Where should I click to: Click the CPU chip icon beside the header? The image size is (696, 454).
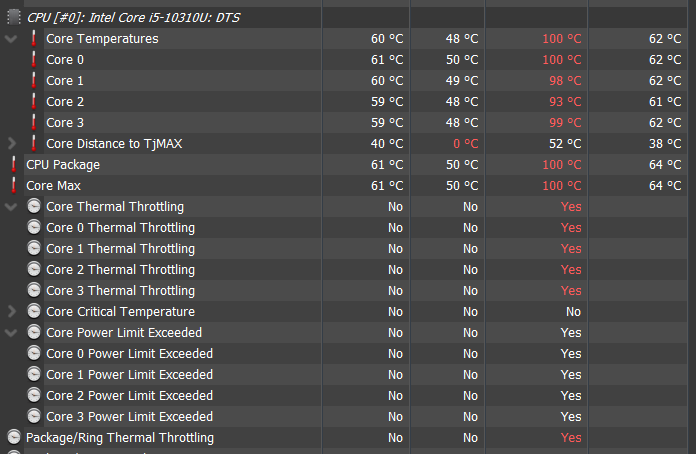point(14,17)
